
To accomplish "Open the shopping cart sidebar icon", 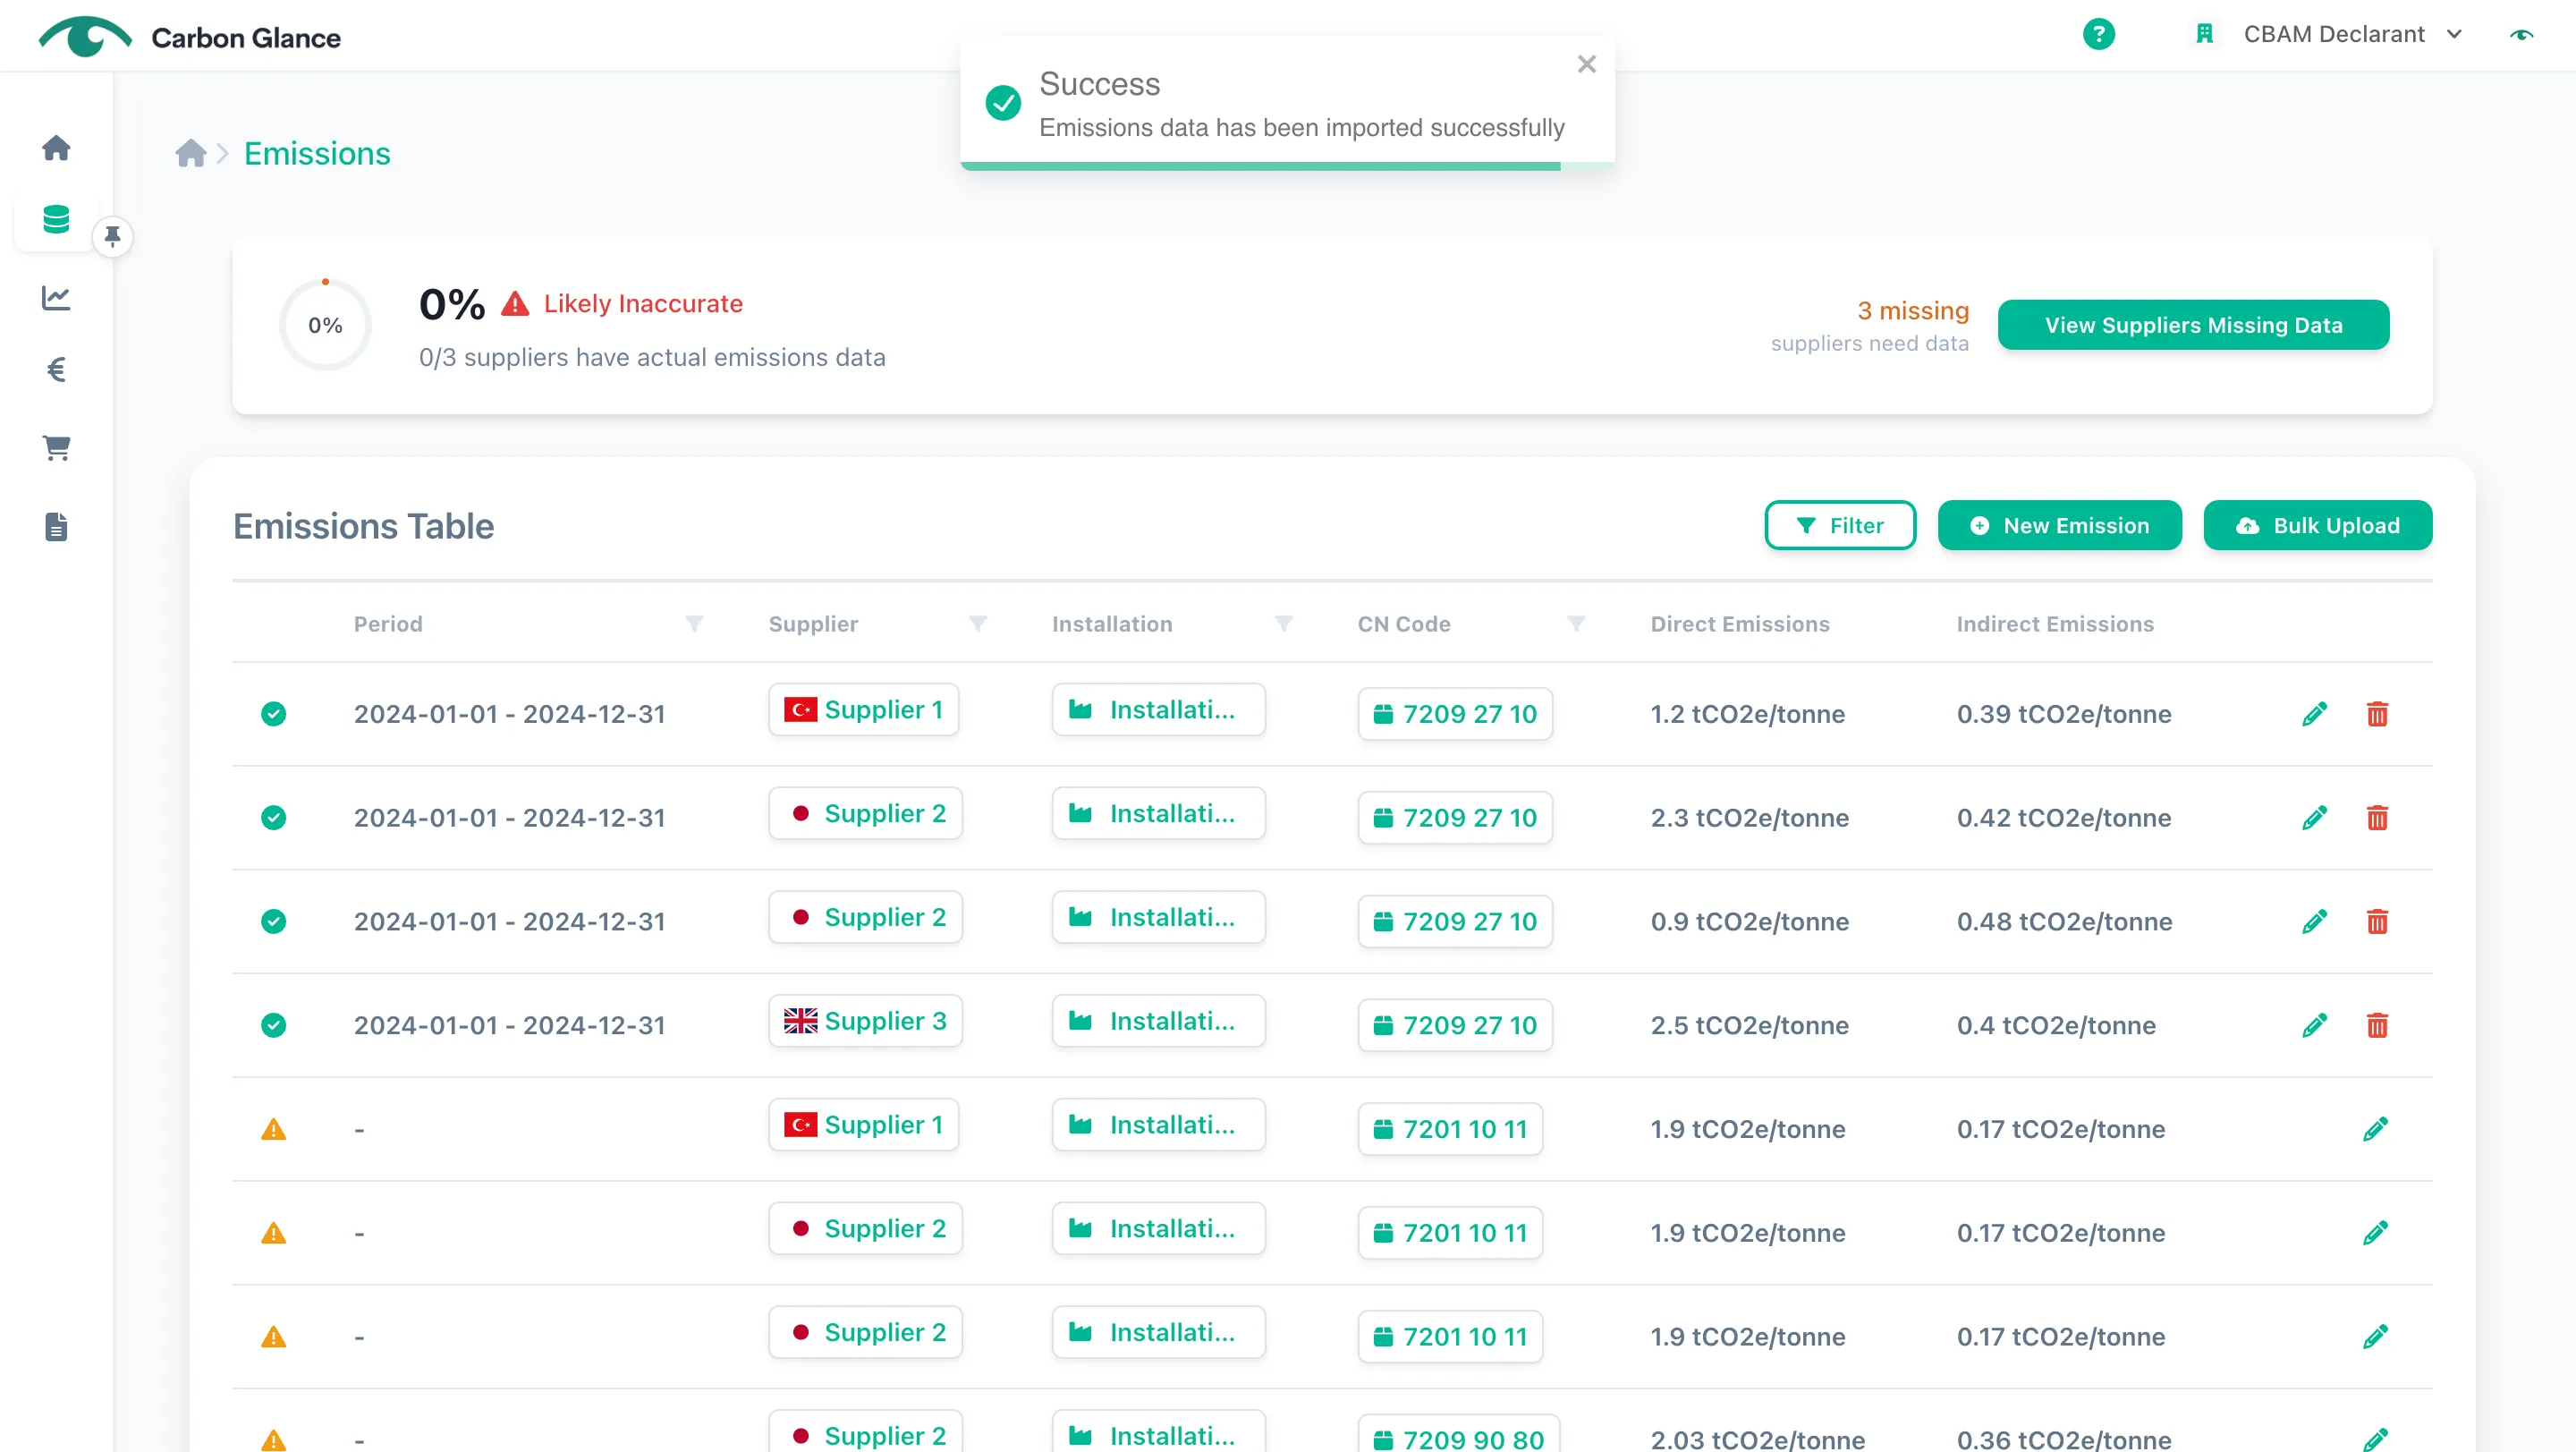I will [x=56, y=448].
